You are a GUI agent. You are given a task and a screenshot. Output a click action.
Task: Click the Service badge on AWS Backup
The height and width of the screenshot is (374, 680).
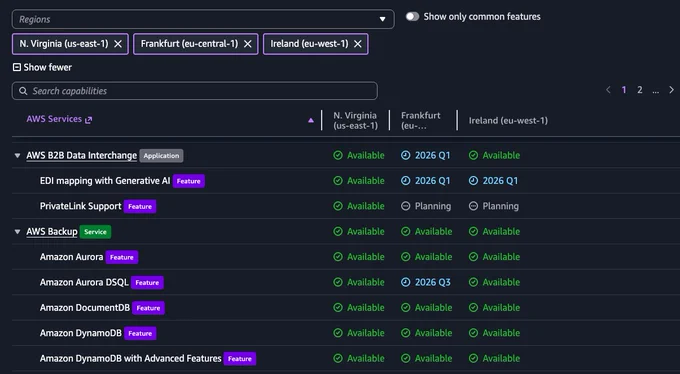tap(95, 232)
